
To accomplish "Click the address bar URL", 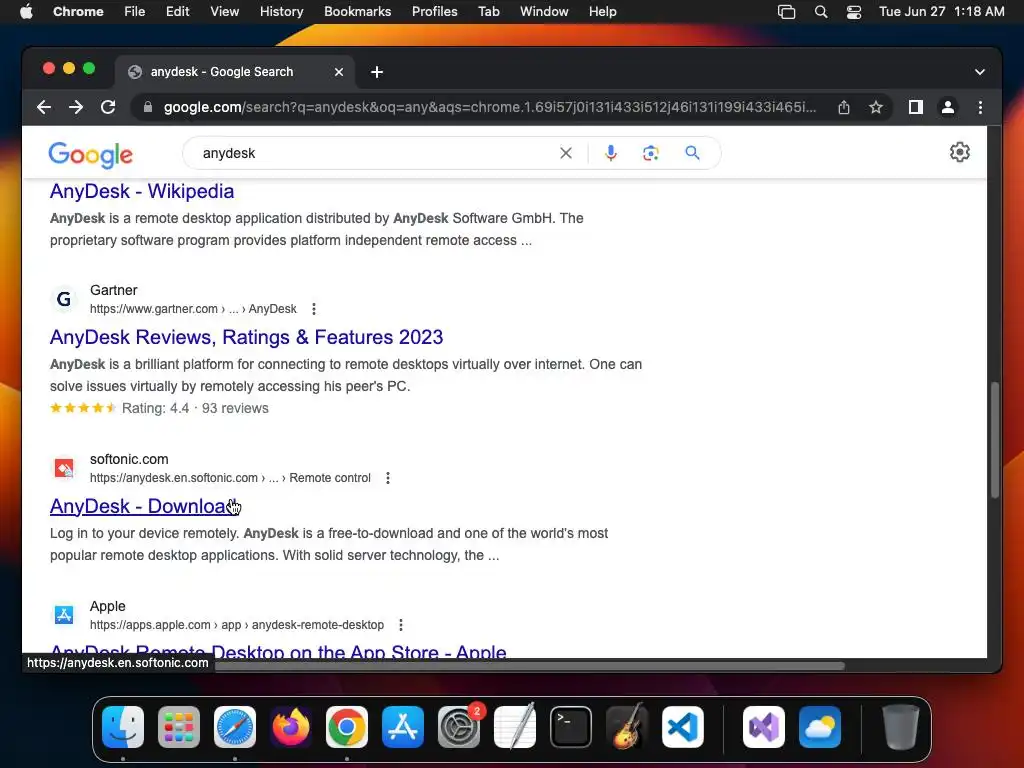I will [490, 107].
